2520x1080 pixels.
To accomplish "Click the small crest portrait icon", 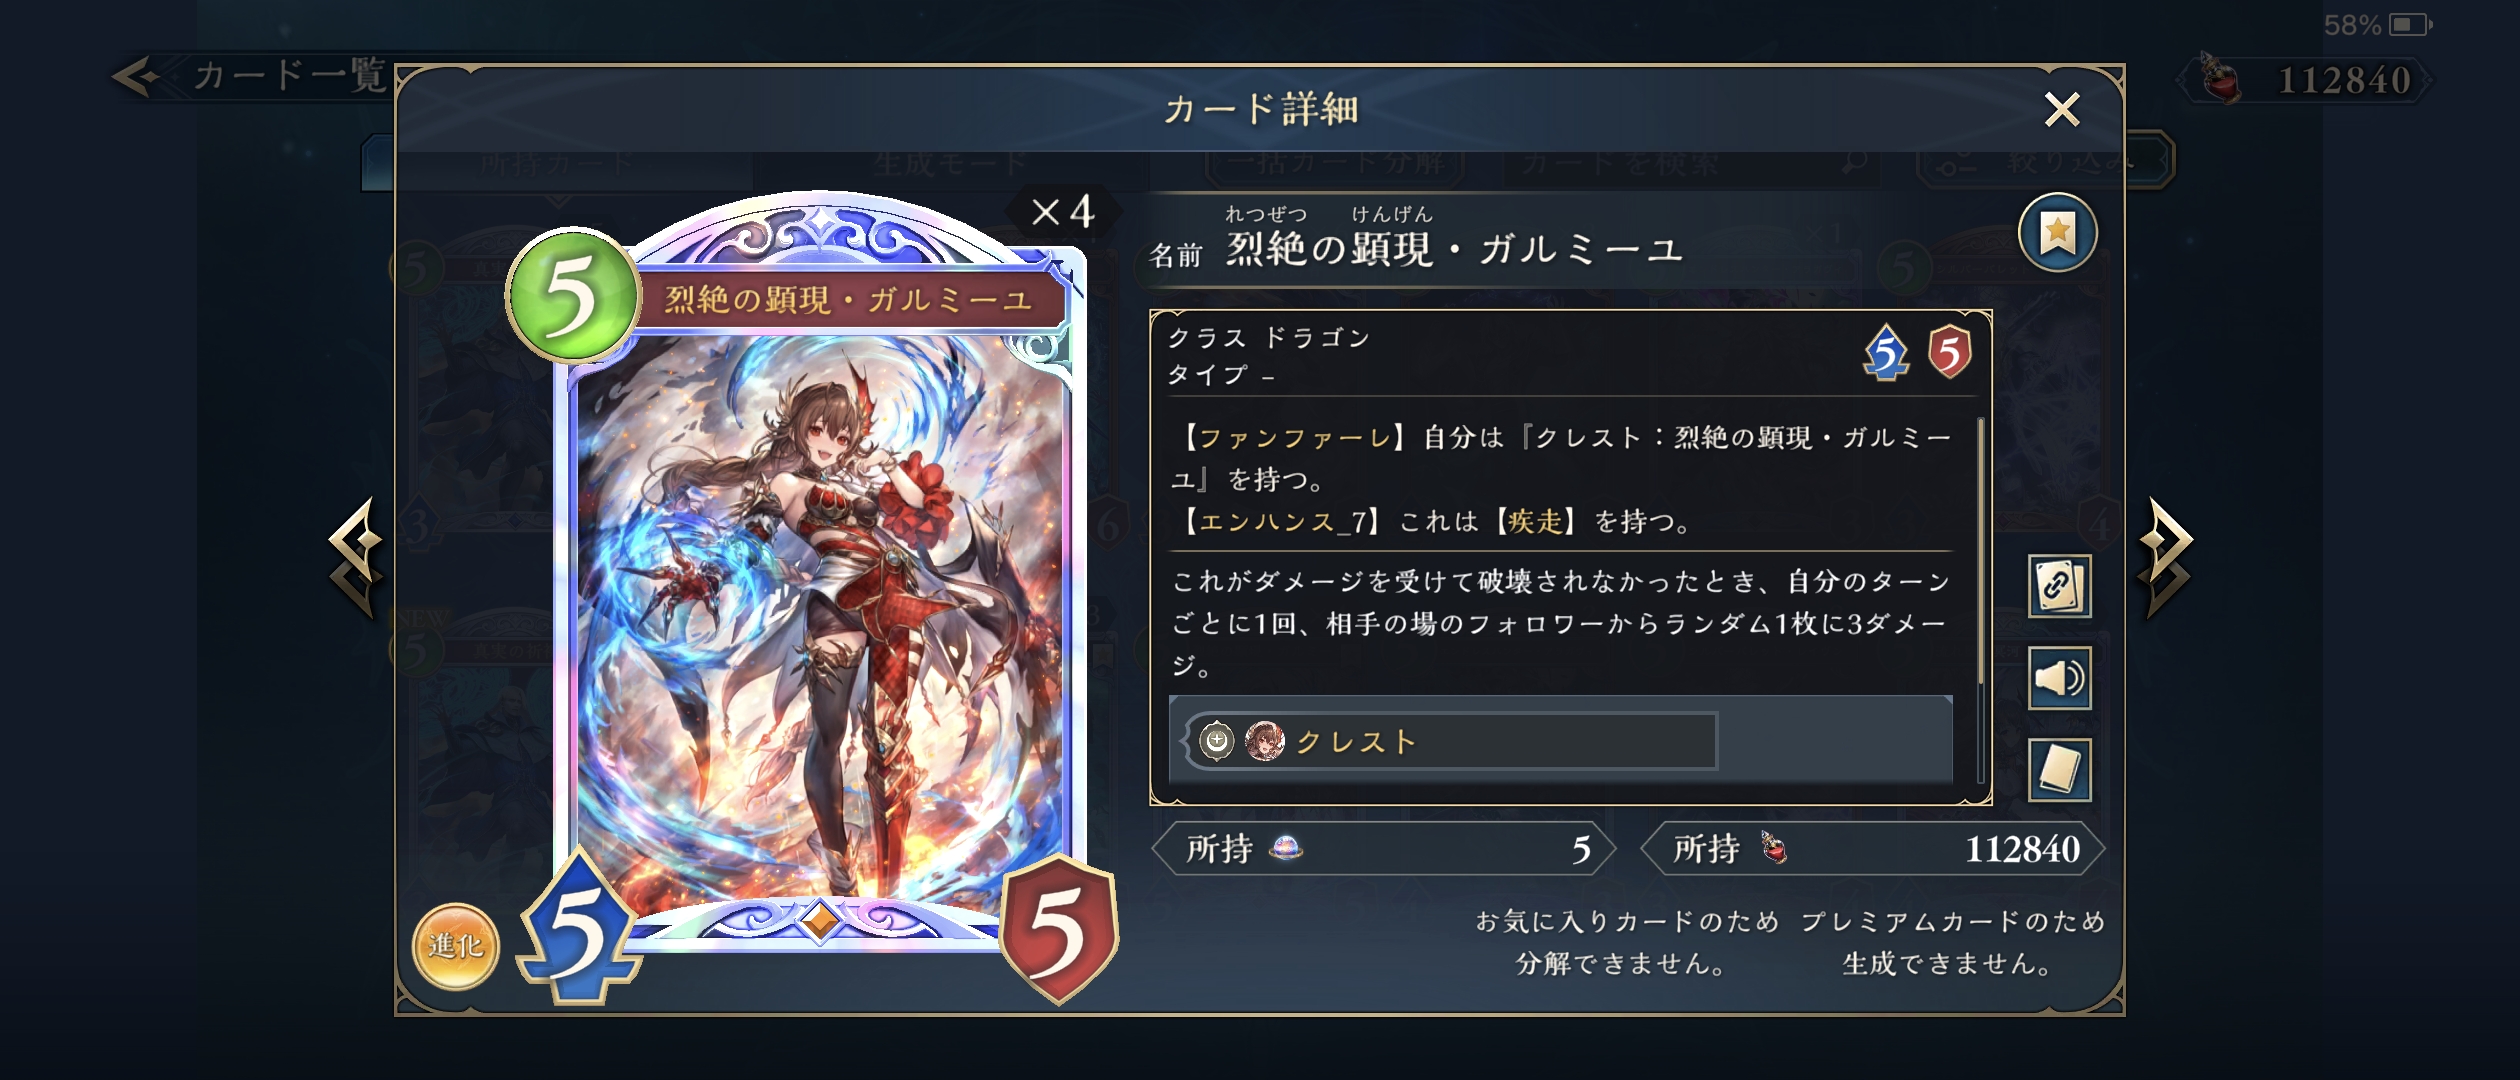I will point(1265,741).
